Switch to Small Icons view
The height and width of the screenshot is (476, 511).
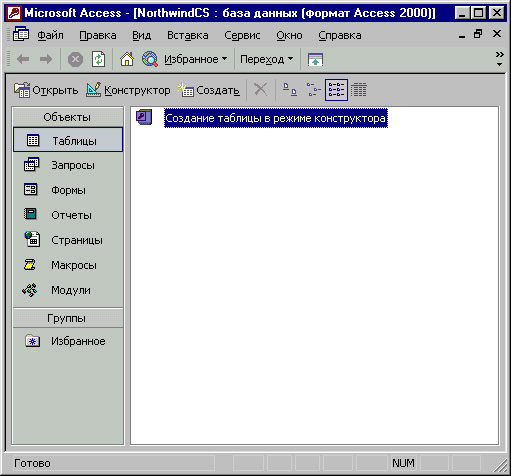click(313, 90)
